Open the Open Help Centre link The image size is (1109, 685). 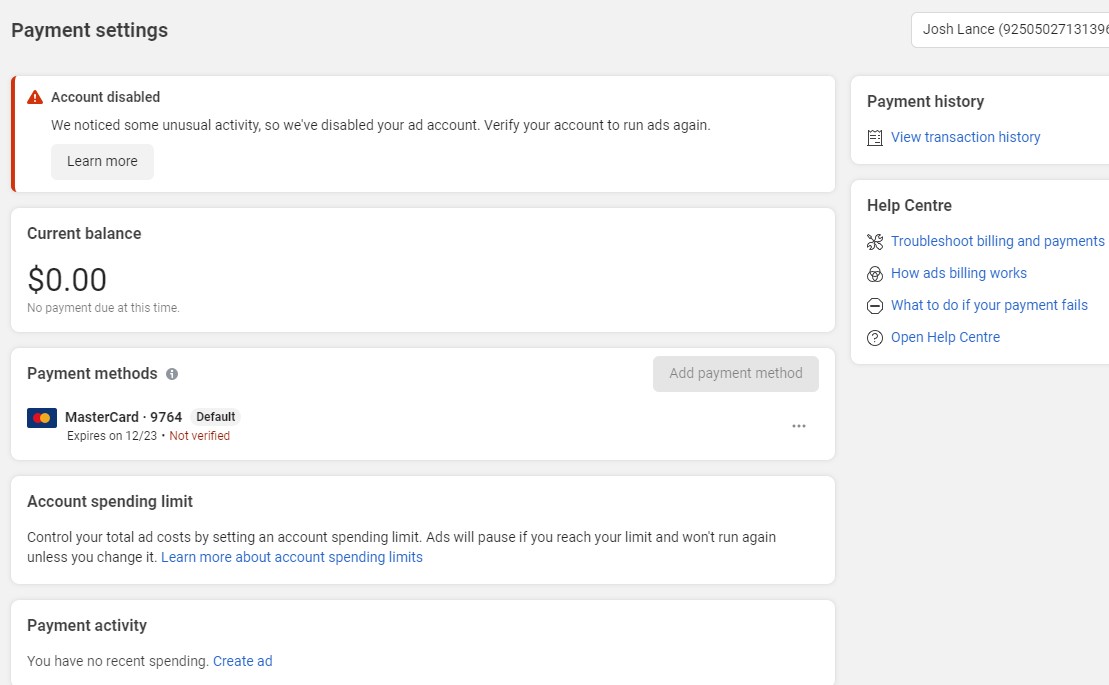945,337
